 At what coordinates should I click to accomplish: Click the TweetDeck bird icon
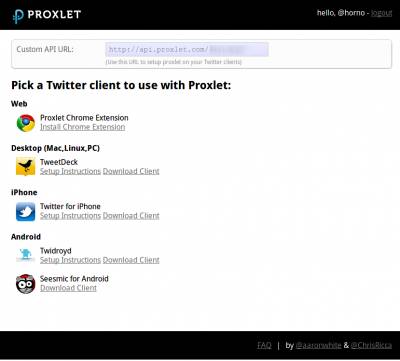(x=26, y=166)
